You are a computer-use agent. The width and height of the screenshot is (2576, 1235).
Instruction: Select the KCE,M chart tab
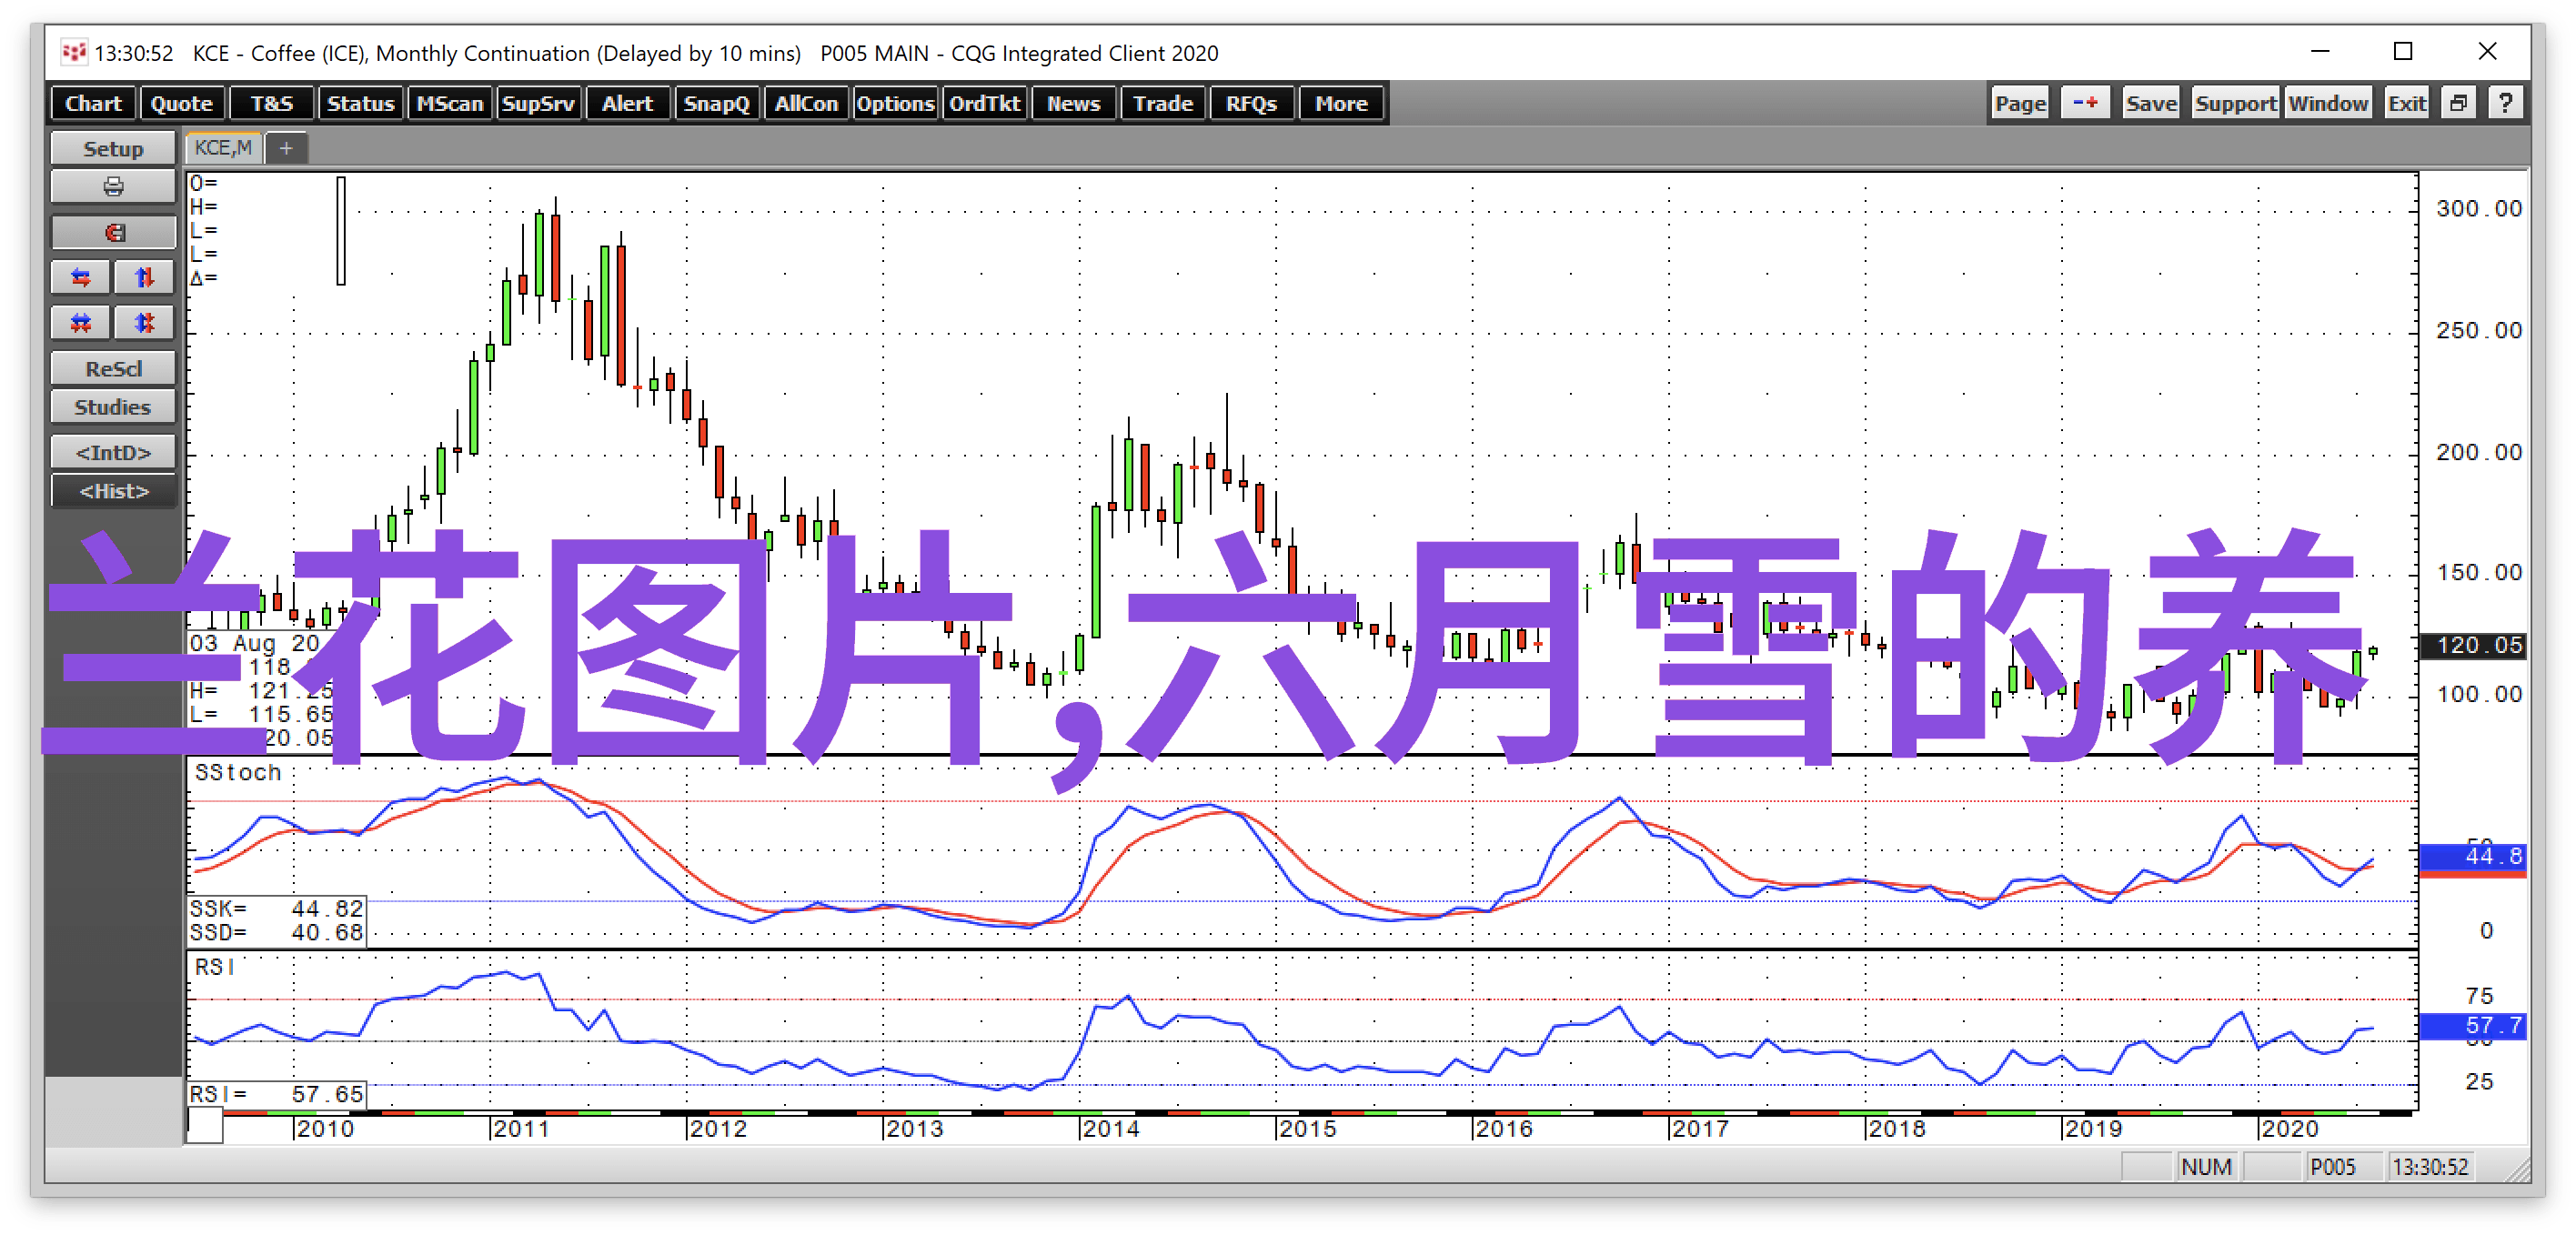[223, 148]
